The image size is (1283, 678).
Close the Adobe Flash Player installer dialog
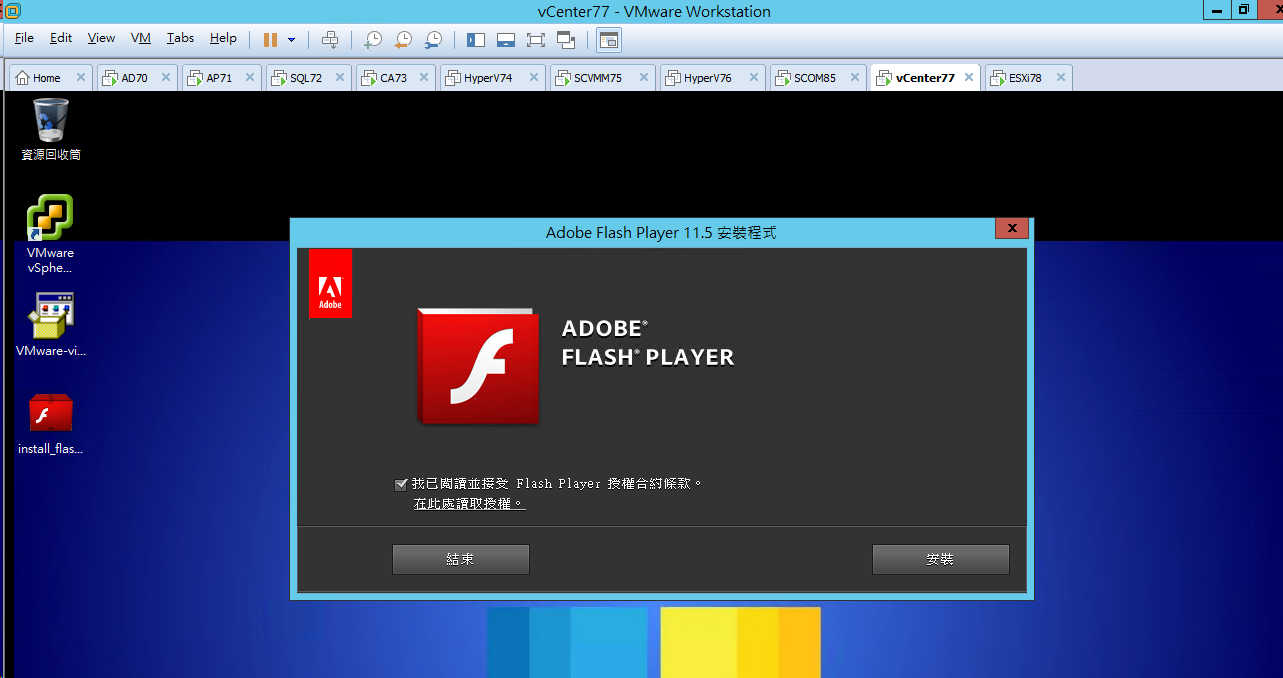tap(1012, 229)
